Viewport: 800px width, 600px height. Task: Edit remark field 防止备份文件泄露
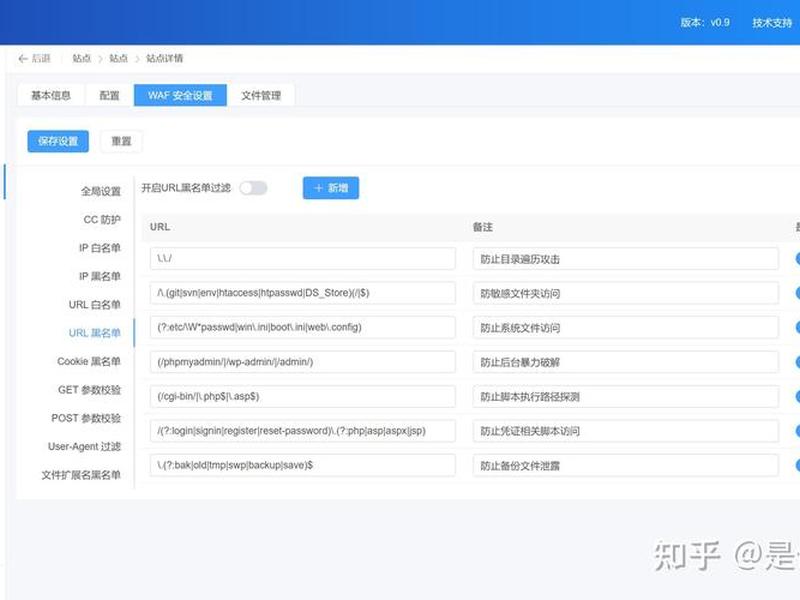tap(626, 465)
